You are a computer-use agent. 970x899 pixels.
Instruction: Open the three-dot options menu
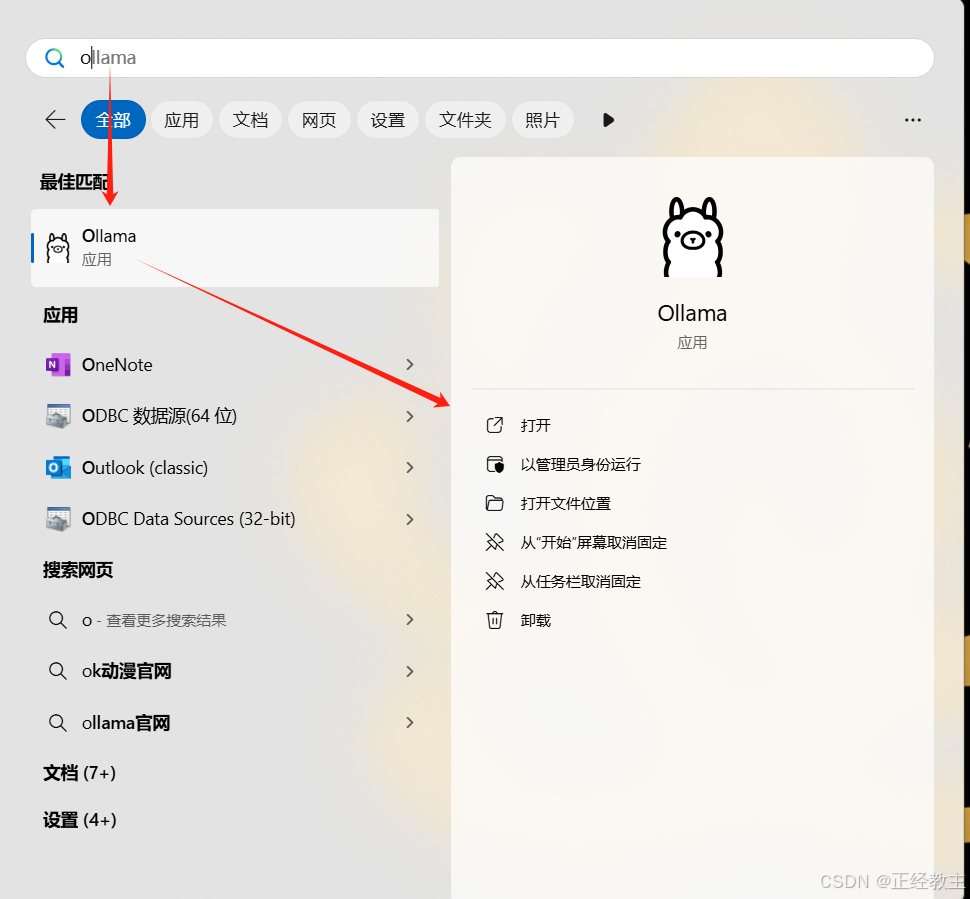pyautogui.click(x=912, y=120)
